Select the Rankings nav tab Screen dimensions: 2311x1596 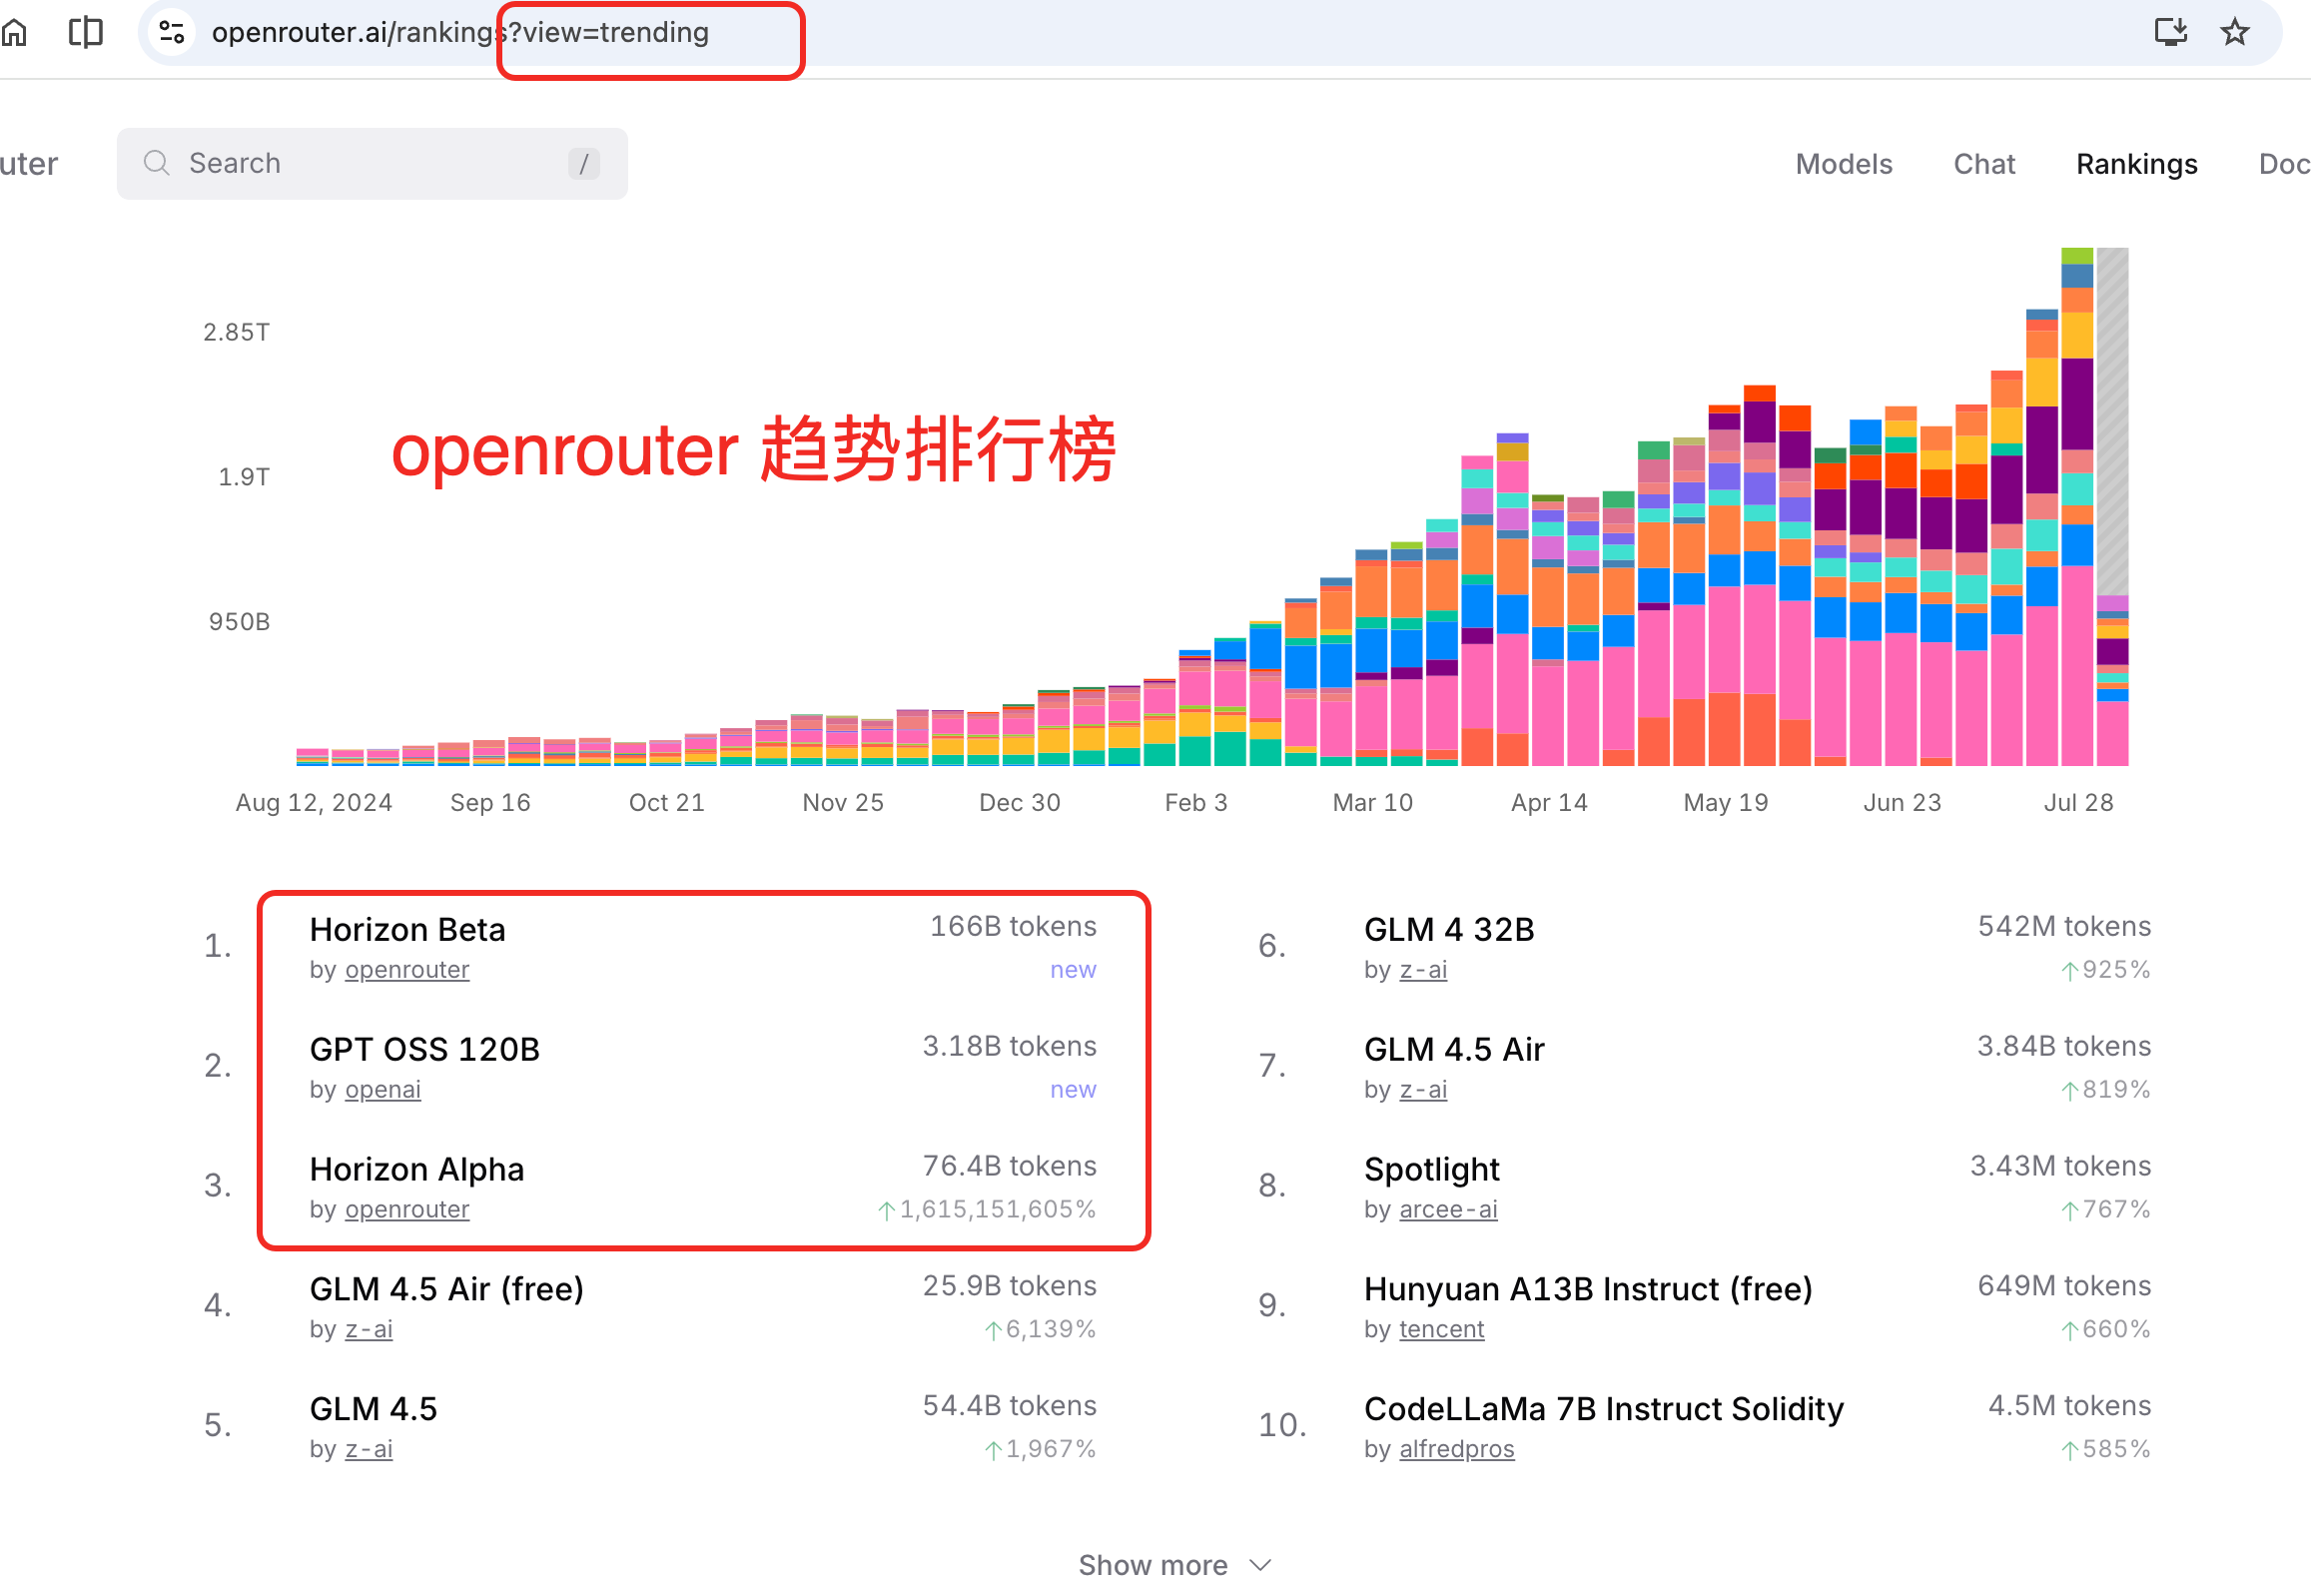tap(2137, 164)
